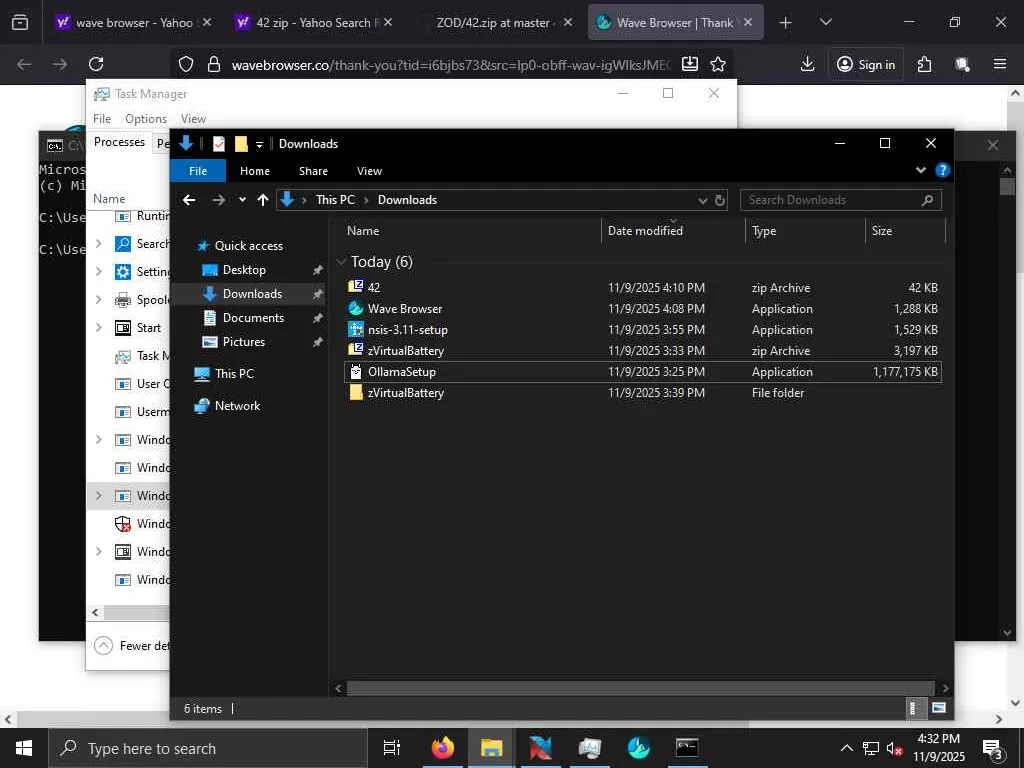
Task: Click Sign in button in Firefox toolbar
Action: click(x=866, y=64)
